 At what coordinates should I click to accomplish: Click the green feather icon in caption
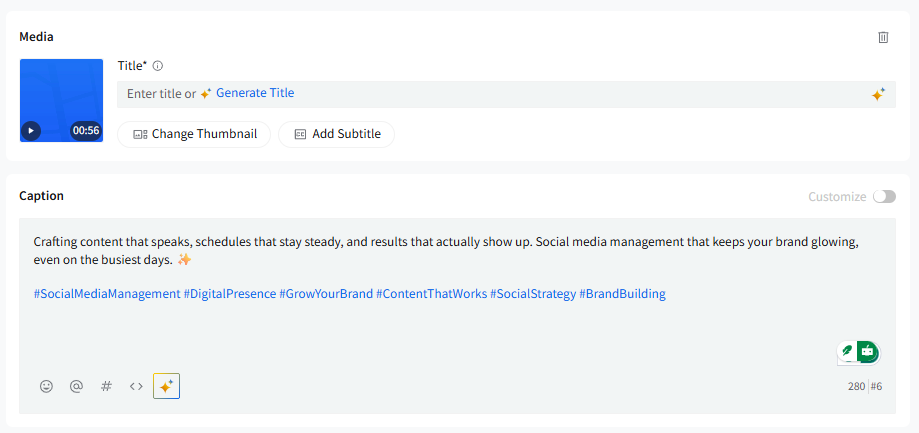(x=848, y=351)
